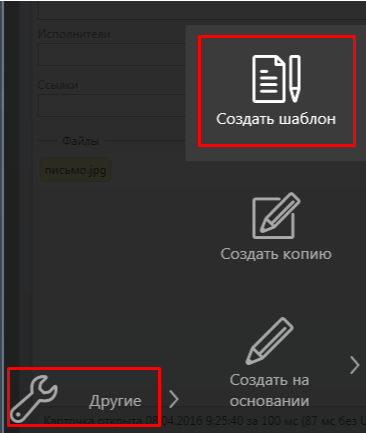The width and height of the screenshot is (366, 433).
Task: Expand the chevron right of Создать на основании
Action: (355, 365)
